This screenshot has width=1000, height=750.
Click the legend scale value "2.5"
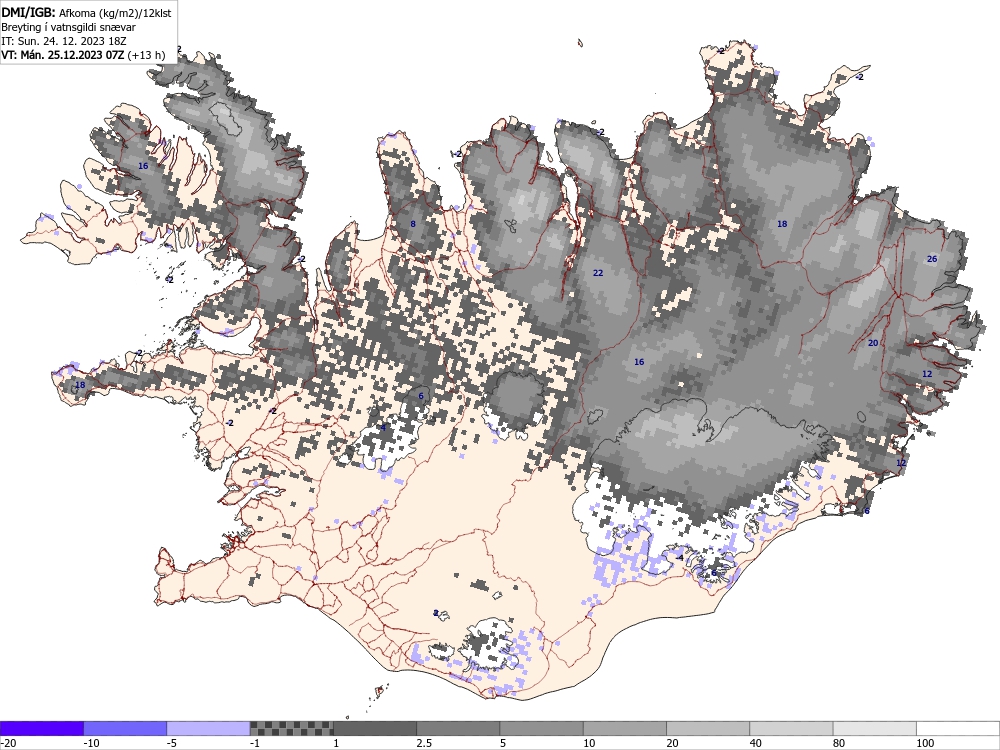[424, 743]
